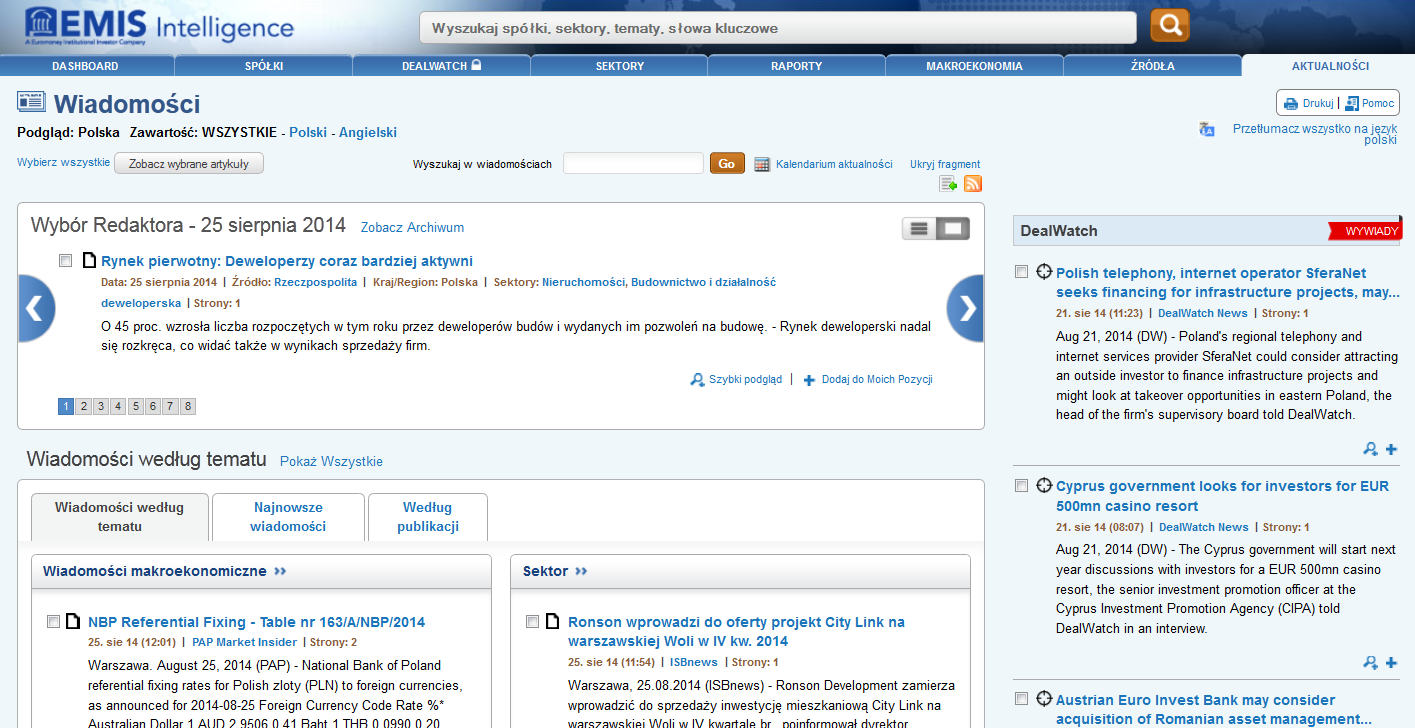This screenshot has width=1415, height=728.
Task: Click the main search field at top
Action: pyautogui.click(x=777, y=28)
